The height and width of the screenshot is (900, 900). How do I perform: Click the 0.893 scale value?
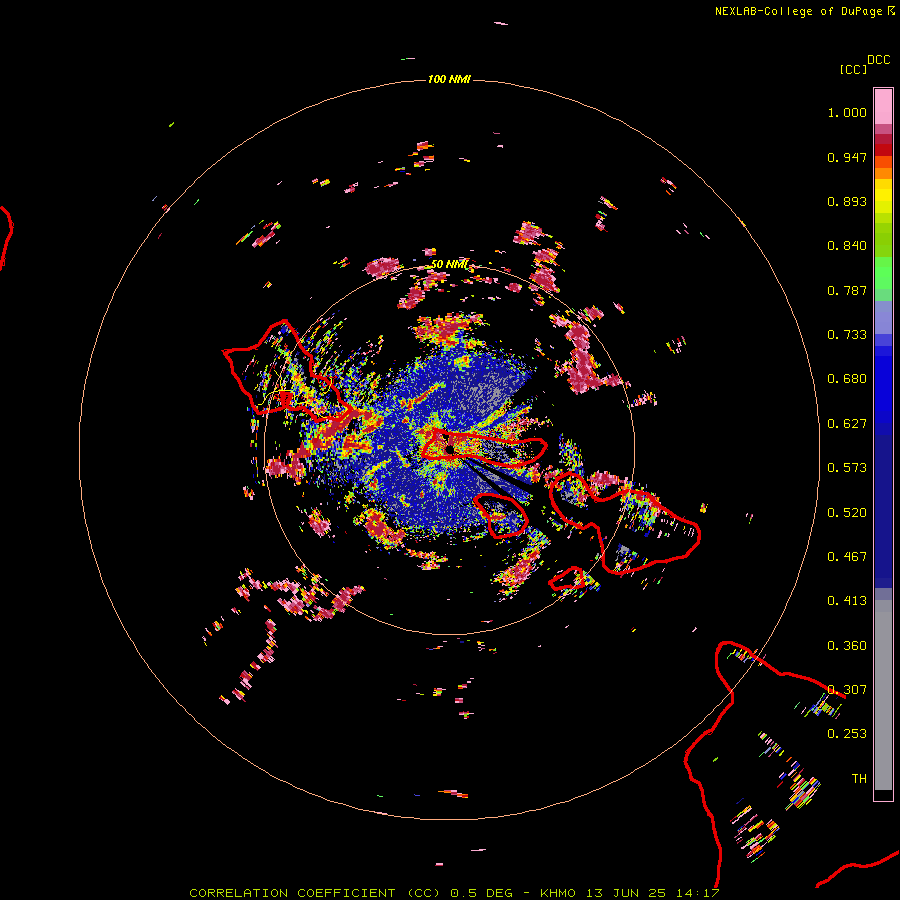click(x=847, y=201)
